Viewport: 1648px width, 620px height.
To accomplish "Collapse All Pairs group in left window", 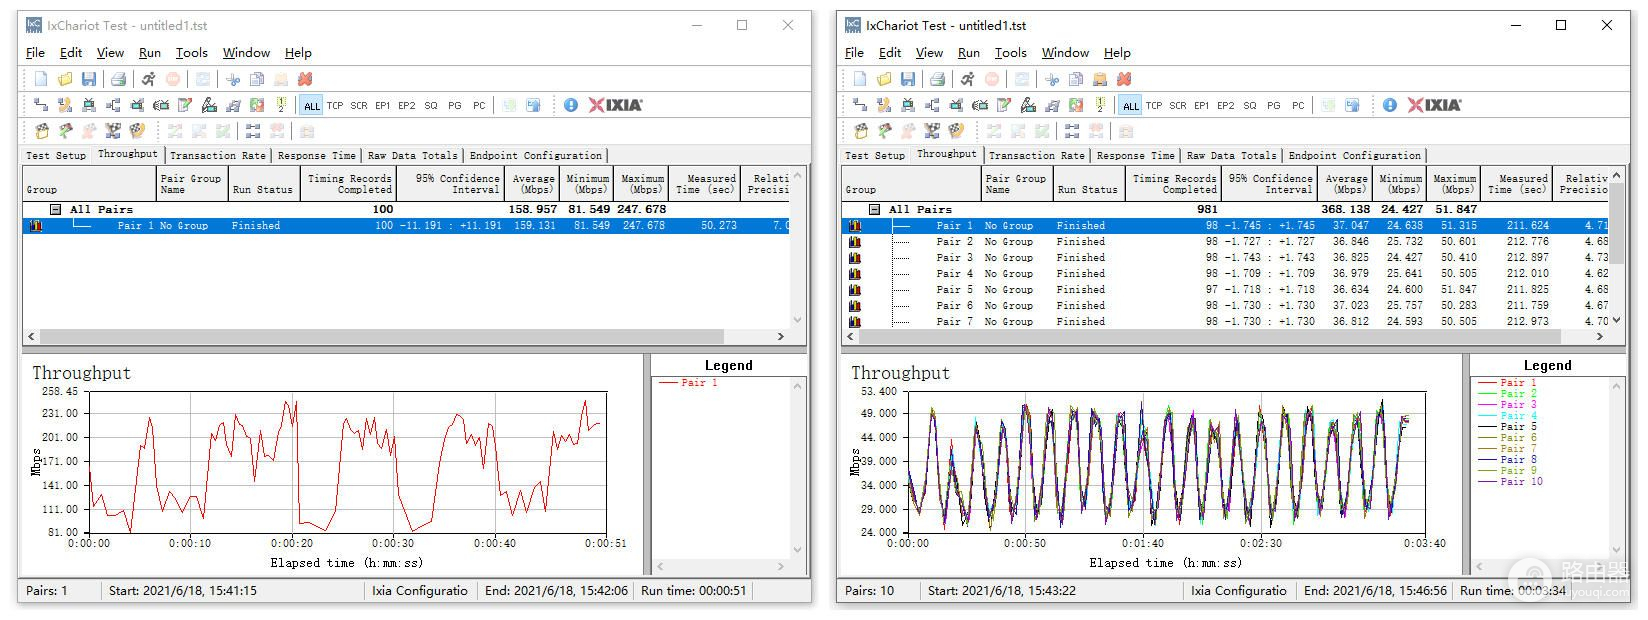I will [x=57, y=209].
